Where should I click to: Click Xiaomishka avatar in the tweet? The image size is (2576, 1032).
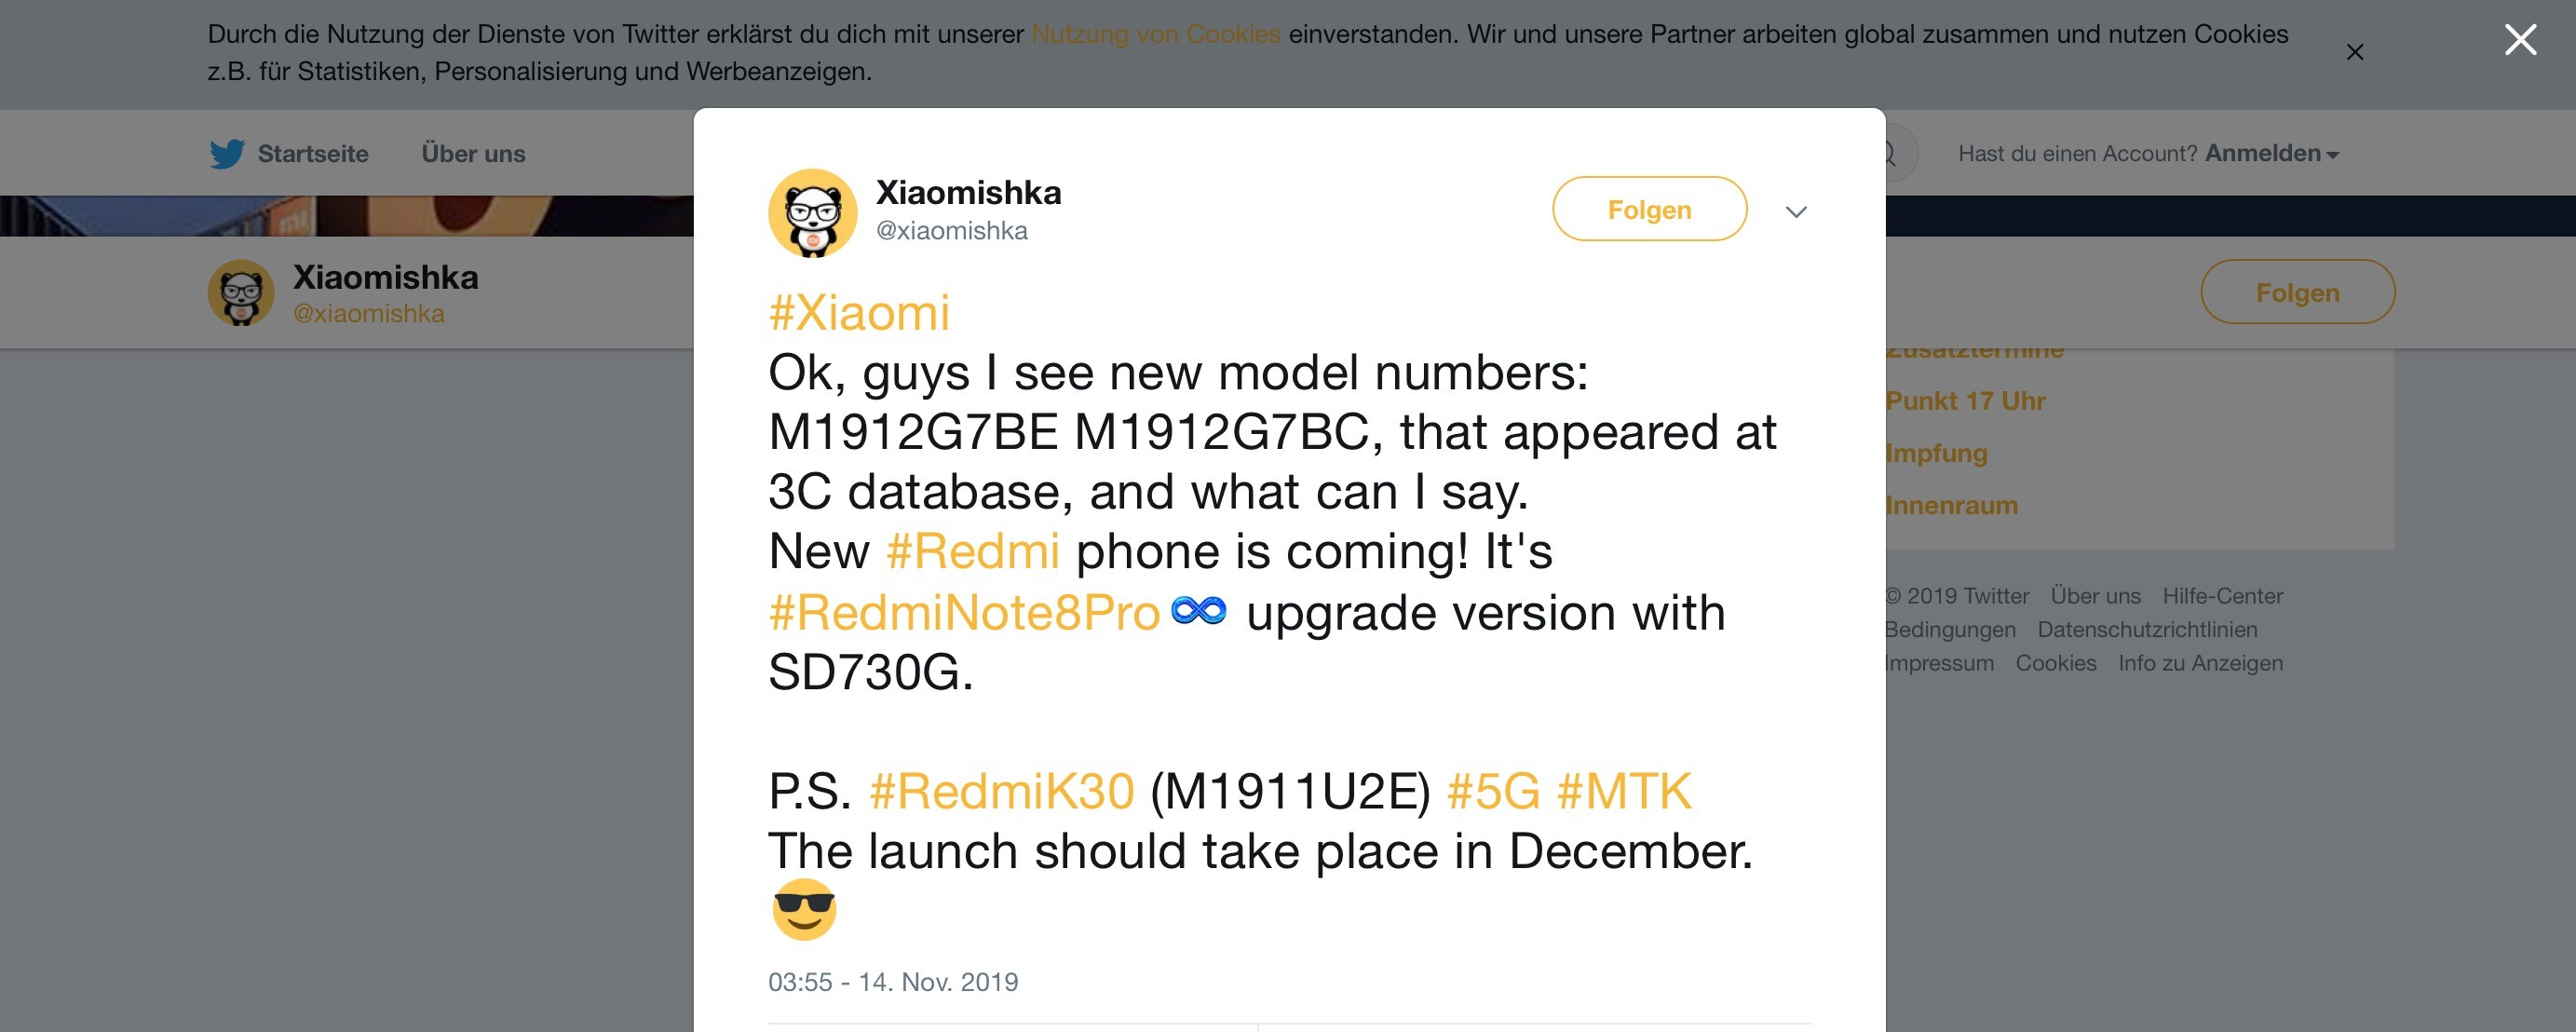click(812, 213)
